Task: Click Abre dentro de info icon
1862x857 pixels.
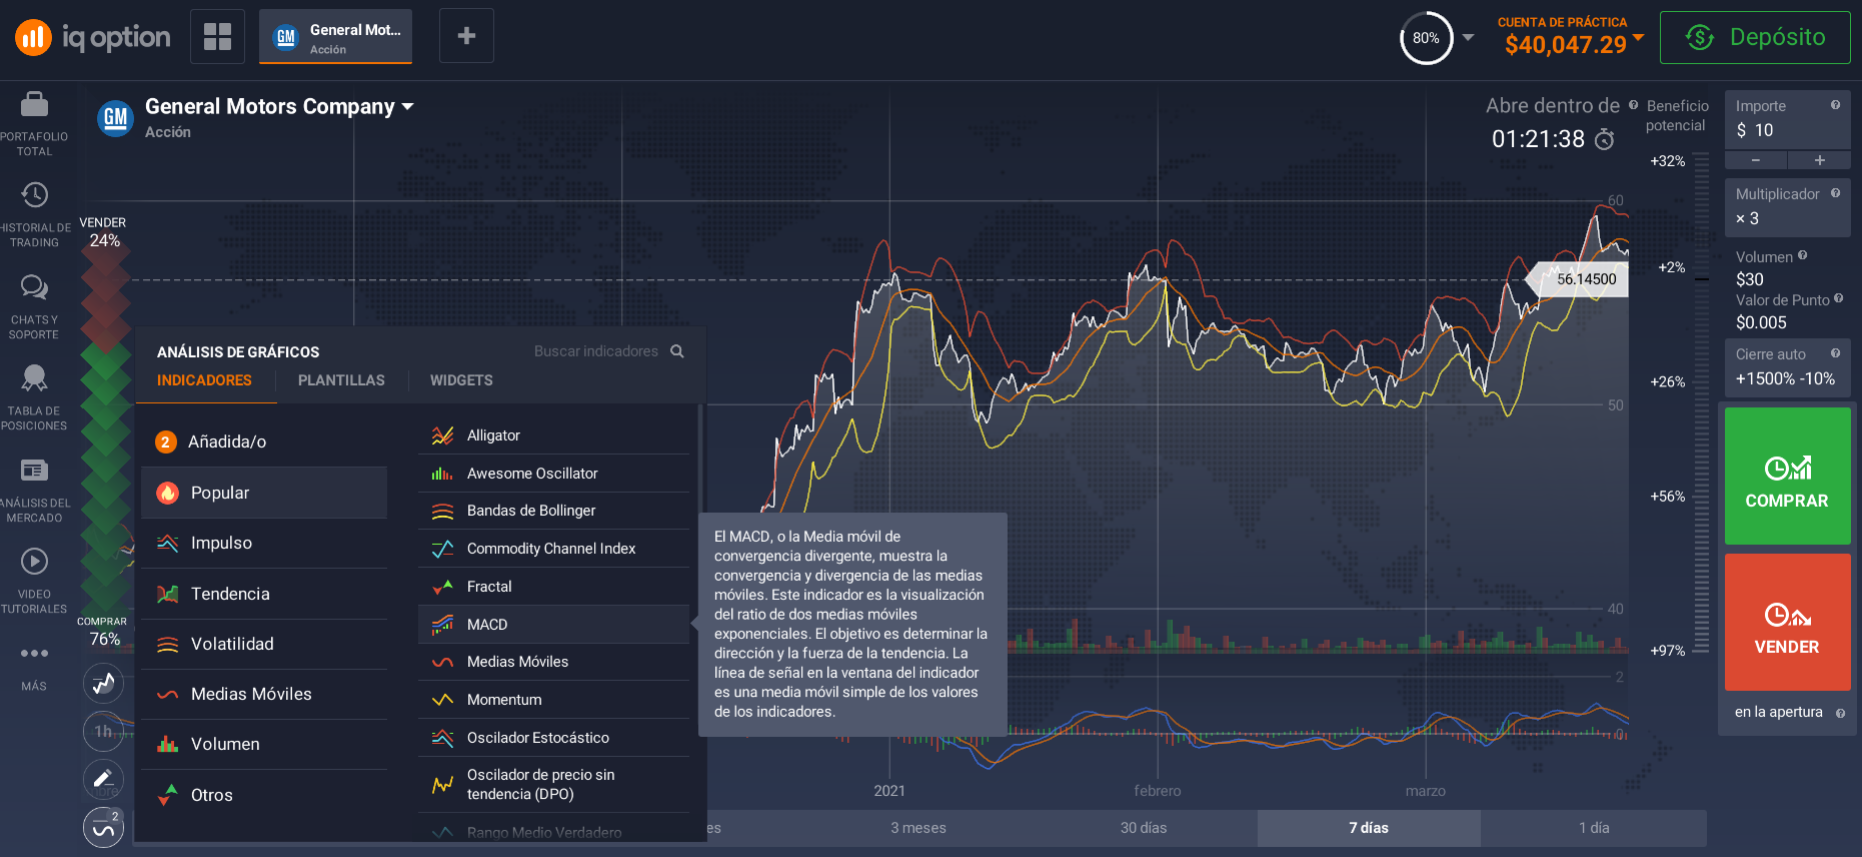Action: point(1633,105)
